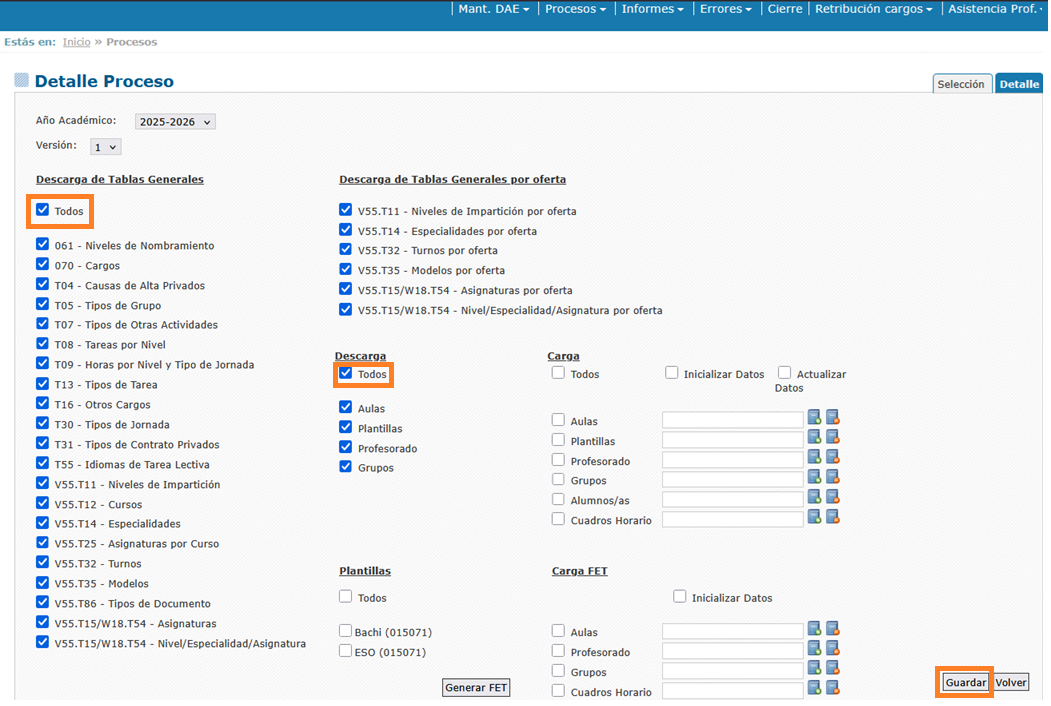Click the add-file icon in Carga FET Aulas row
The image size is (1051, 706).
click(x=814, y=628)
